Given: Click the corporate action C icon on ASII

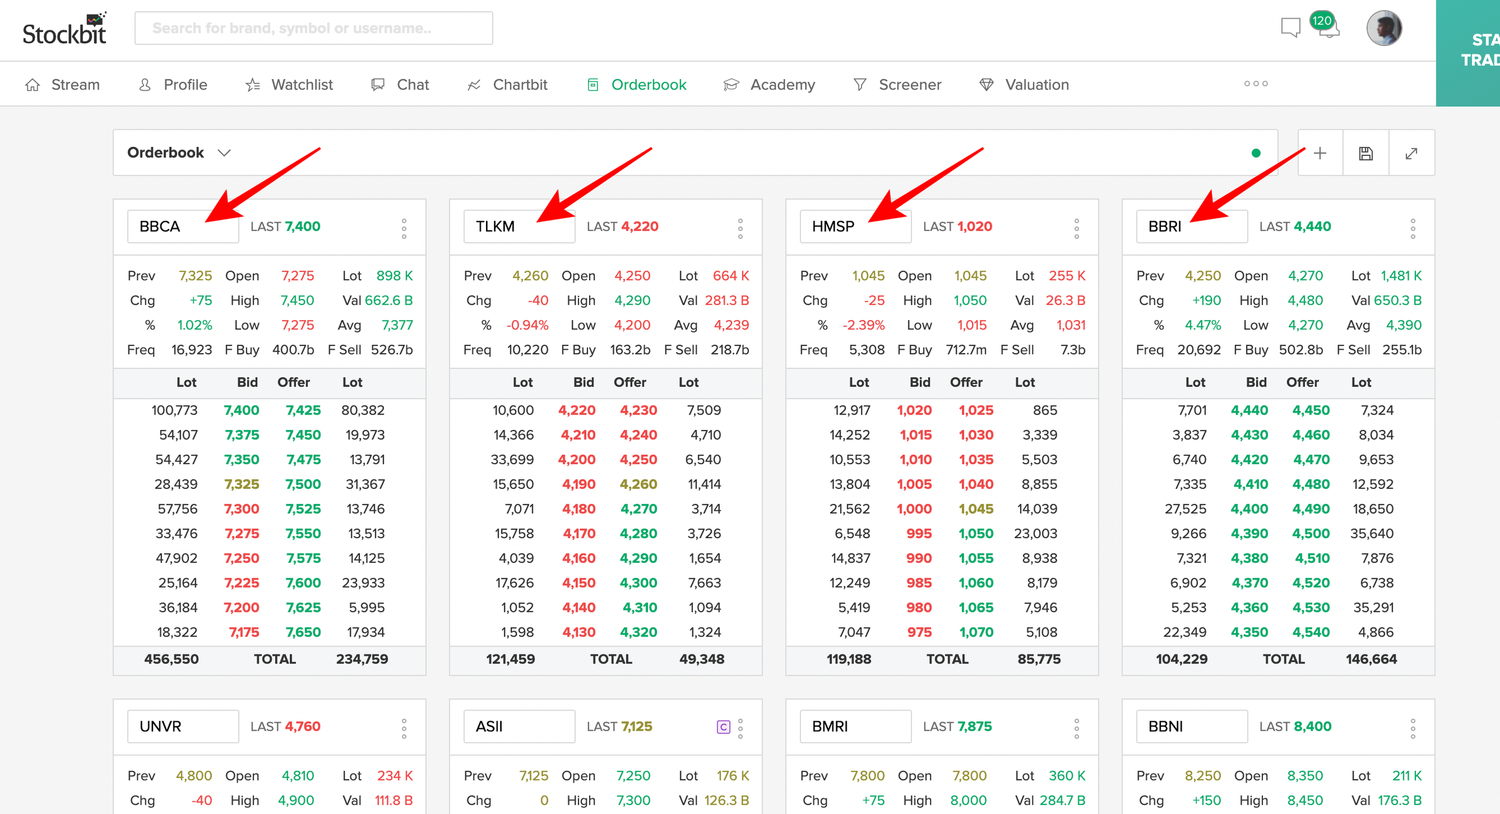Looking at the screenshot, I should [x=723, y=727].
